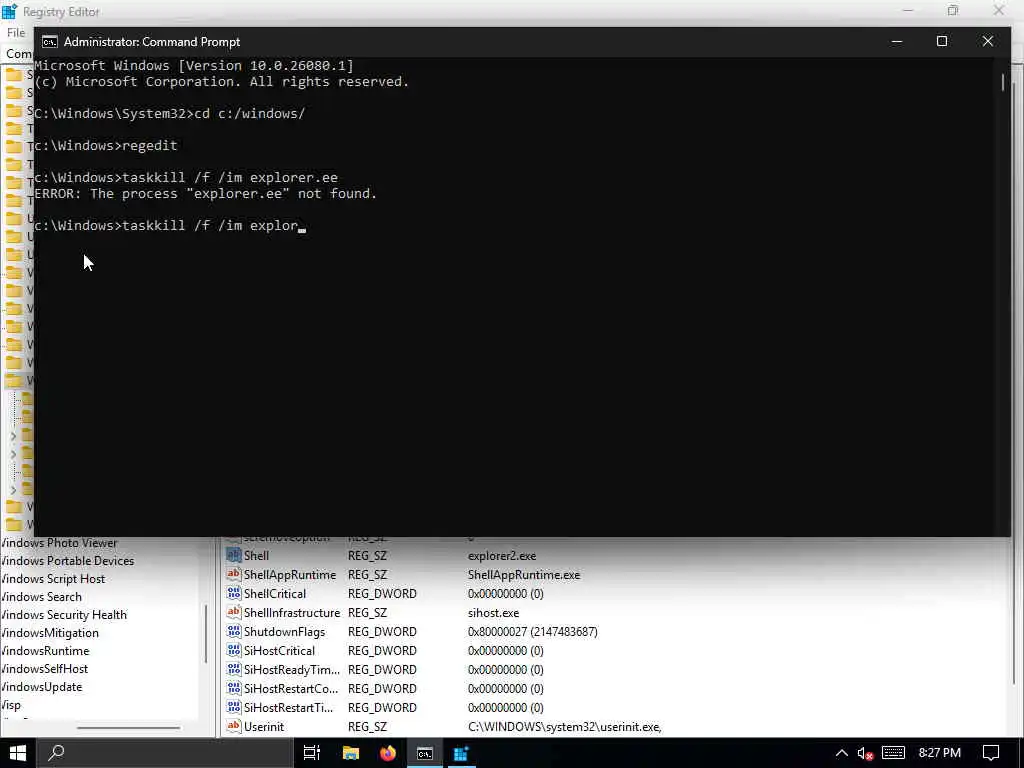Open File menu in Registry Editor
The width and height of the screenshot is (1024, 768).
[16, 33]
